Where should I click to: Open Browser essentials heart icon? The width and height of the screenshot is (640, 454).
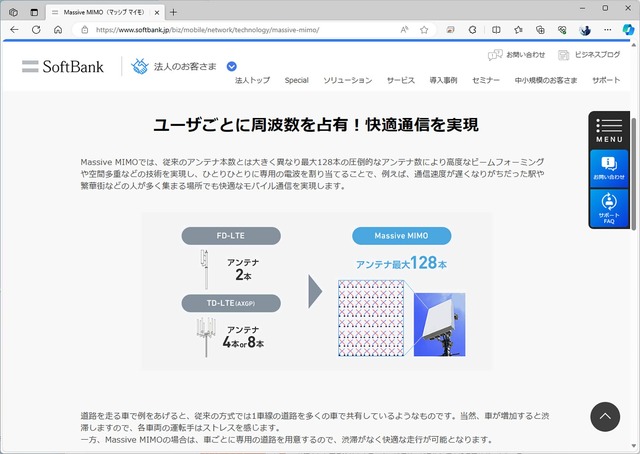pos(562,30)
